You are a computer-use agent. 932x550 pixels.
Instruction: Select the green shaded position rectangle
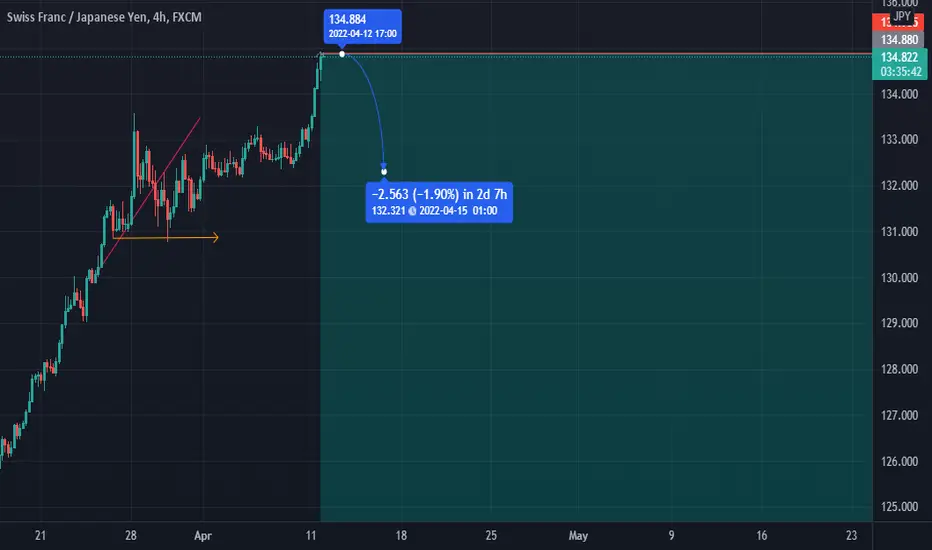[596, 288]
